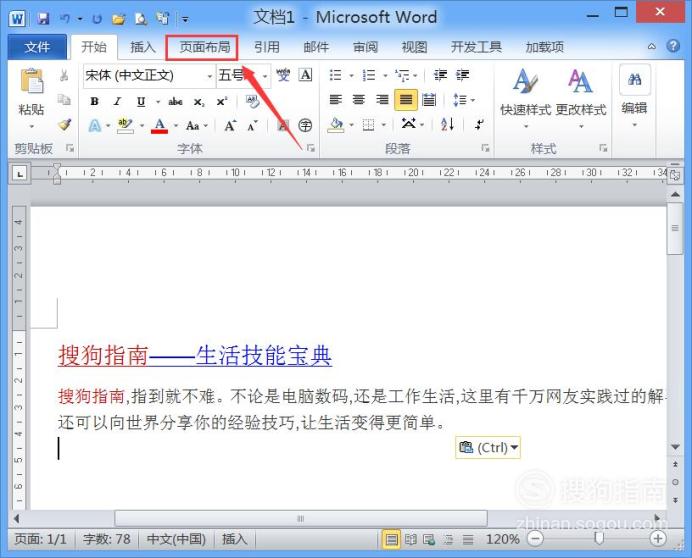
Task: Click the Format Painter brush icon
Action: [64, 125]
